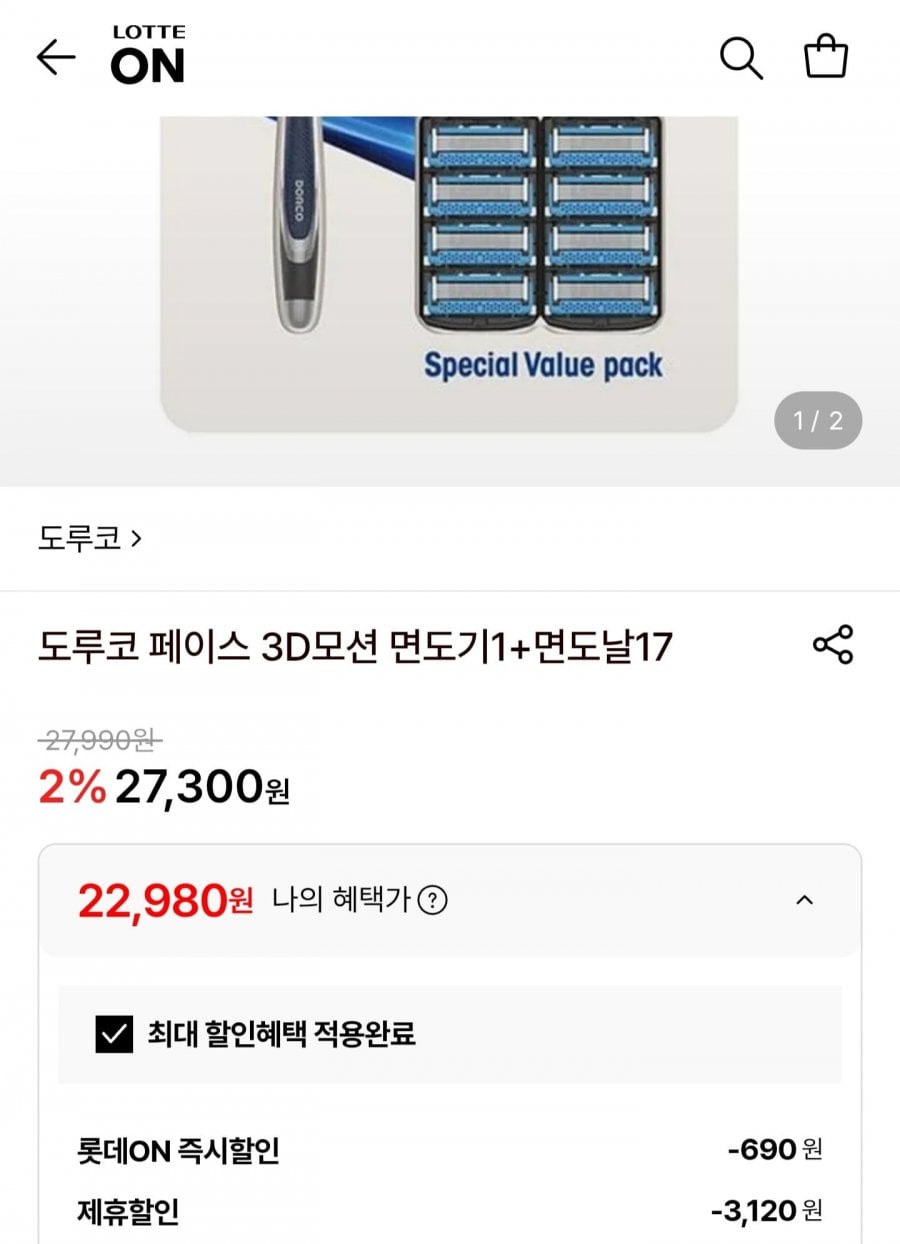Open the 나의 혜택가 help question icon

pos(432,900)
